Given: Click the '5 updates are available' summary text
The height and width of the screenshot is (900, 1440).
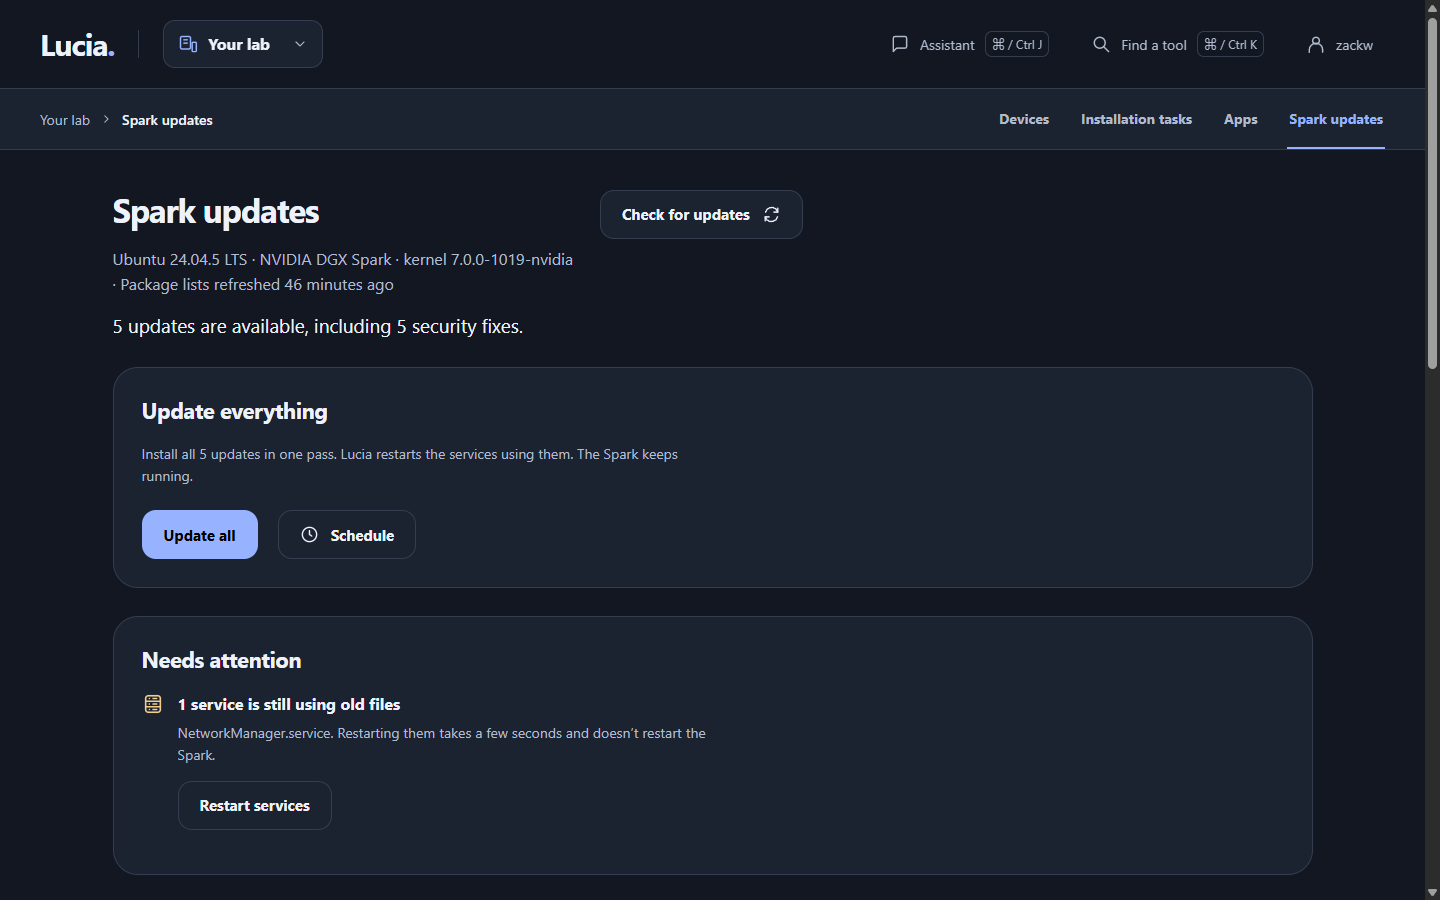Looking at the screenshot, I should click(318, 327).
